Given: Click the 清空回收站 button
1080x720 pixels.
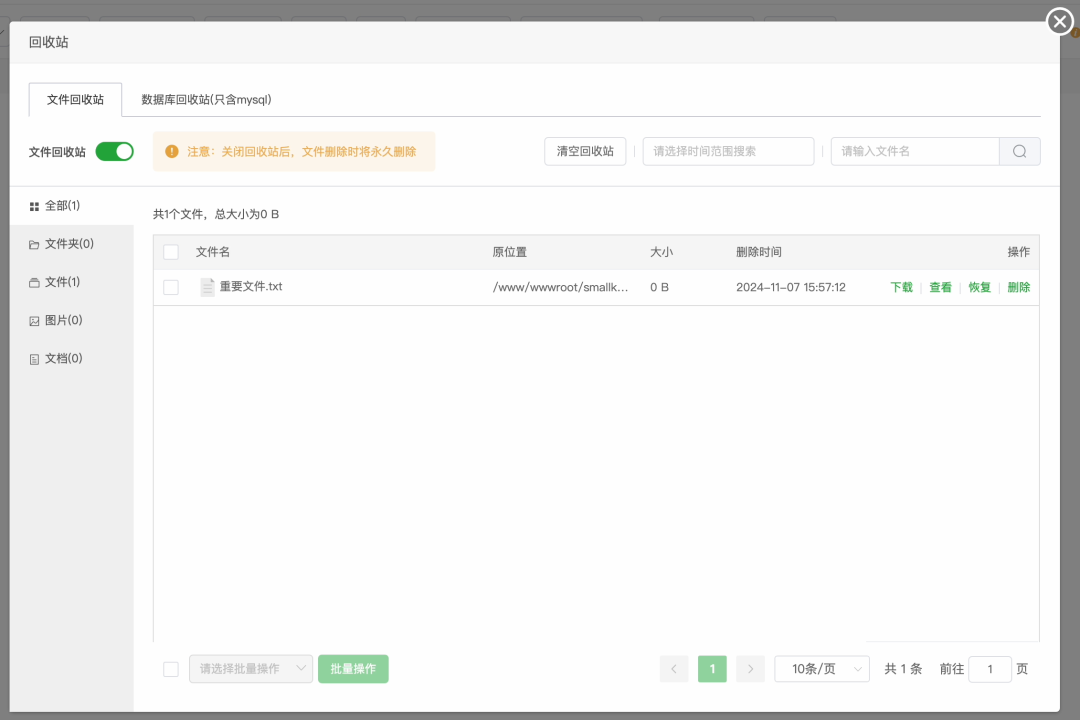Looking at the screenshot, I should tap(585, 152).
